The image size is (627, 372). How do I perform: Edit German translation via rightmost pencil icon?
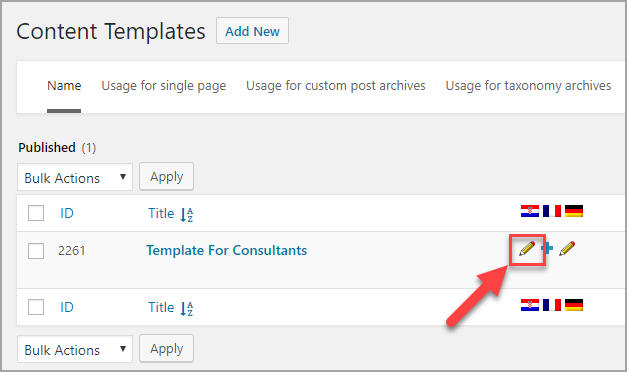point(567,248)
